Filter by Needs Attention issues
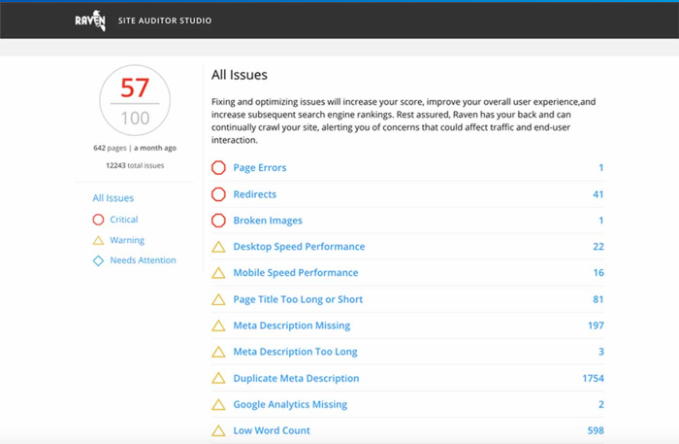Image resolution: width=679 pixels, height=444 pixels. (143, 260)
